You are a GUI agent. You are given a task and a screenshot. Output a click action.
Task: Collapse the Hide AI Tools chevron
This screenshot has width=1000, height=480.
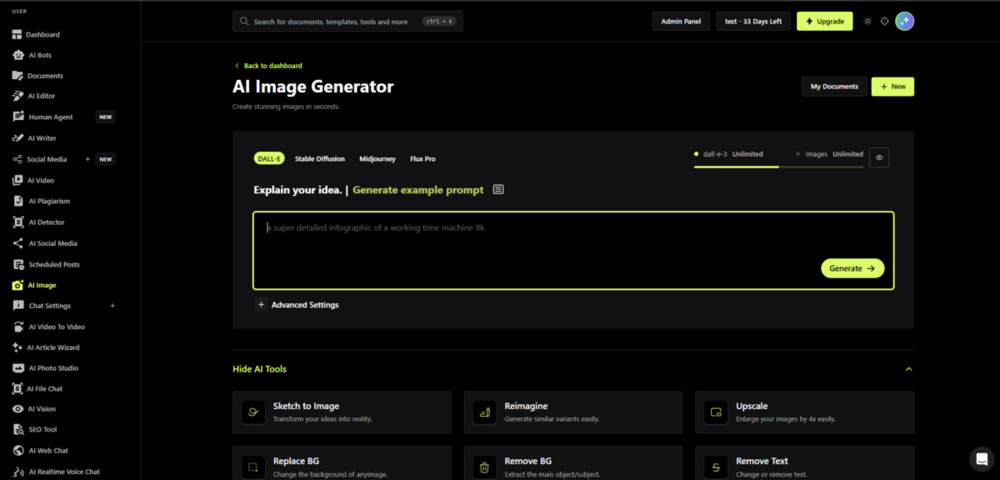coord(909,369)
